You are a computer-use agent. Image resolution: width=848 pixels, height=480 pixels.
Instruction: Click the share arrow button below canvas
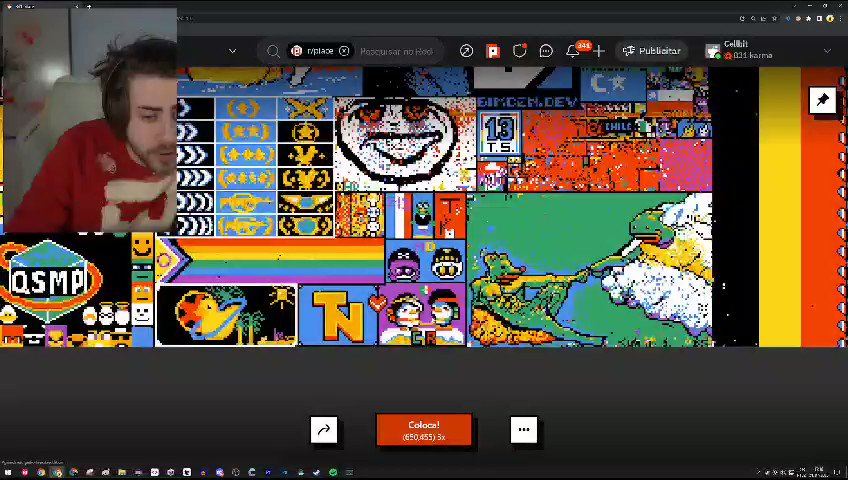click(323, 430)
